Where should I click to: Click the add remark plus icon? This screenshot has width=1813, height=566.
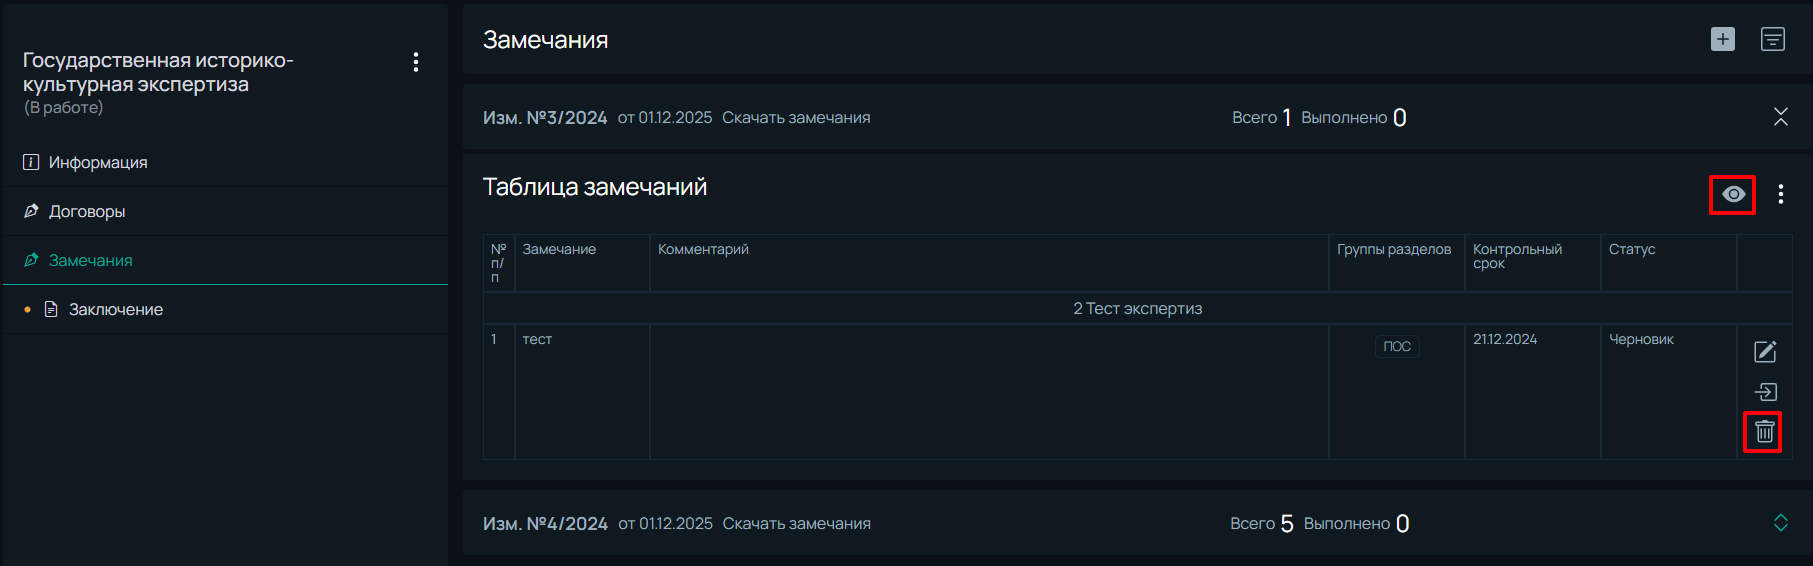coord(1723,39)
